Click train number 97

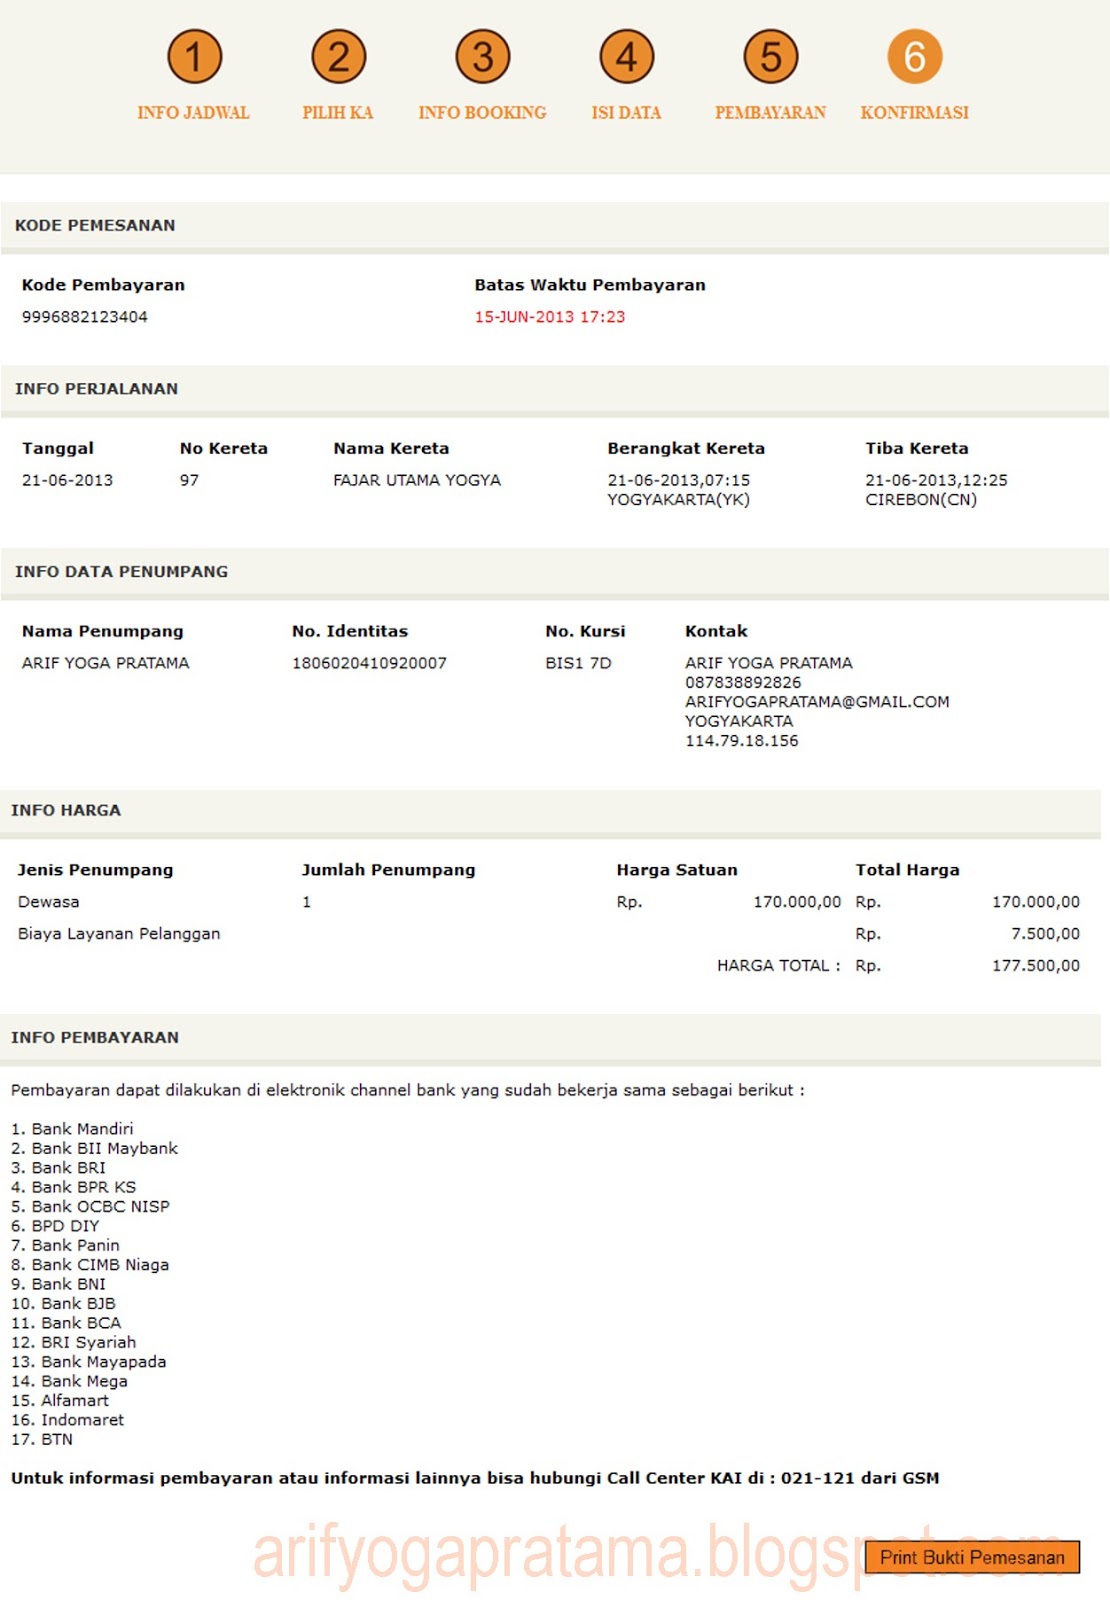tap(189, 480)
